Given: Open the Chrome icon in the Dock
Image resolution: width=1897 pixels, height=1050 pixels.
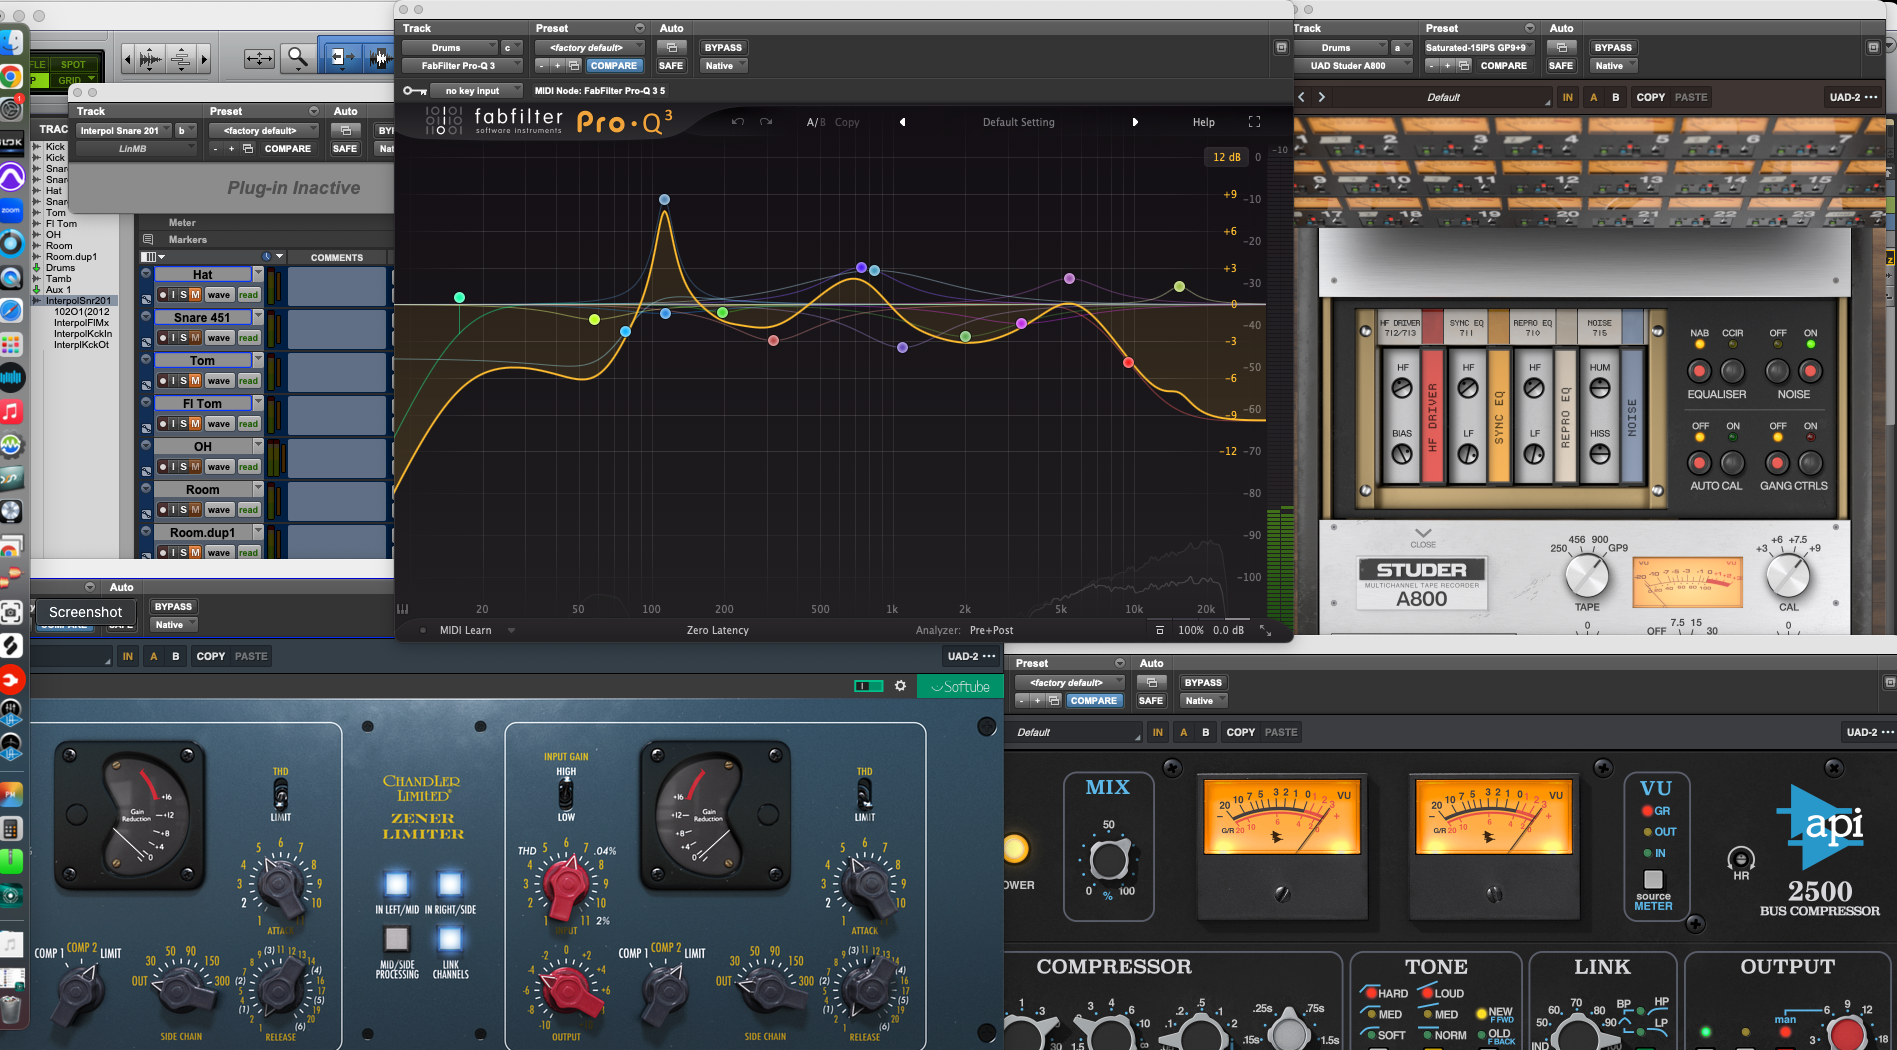Looking at the screenshot, I should coord(11,76).
